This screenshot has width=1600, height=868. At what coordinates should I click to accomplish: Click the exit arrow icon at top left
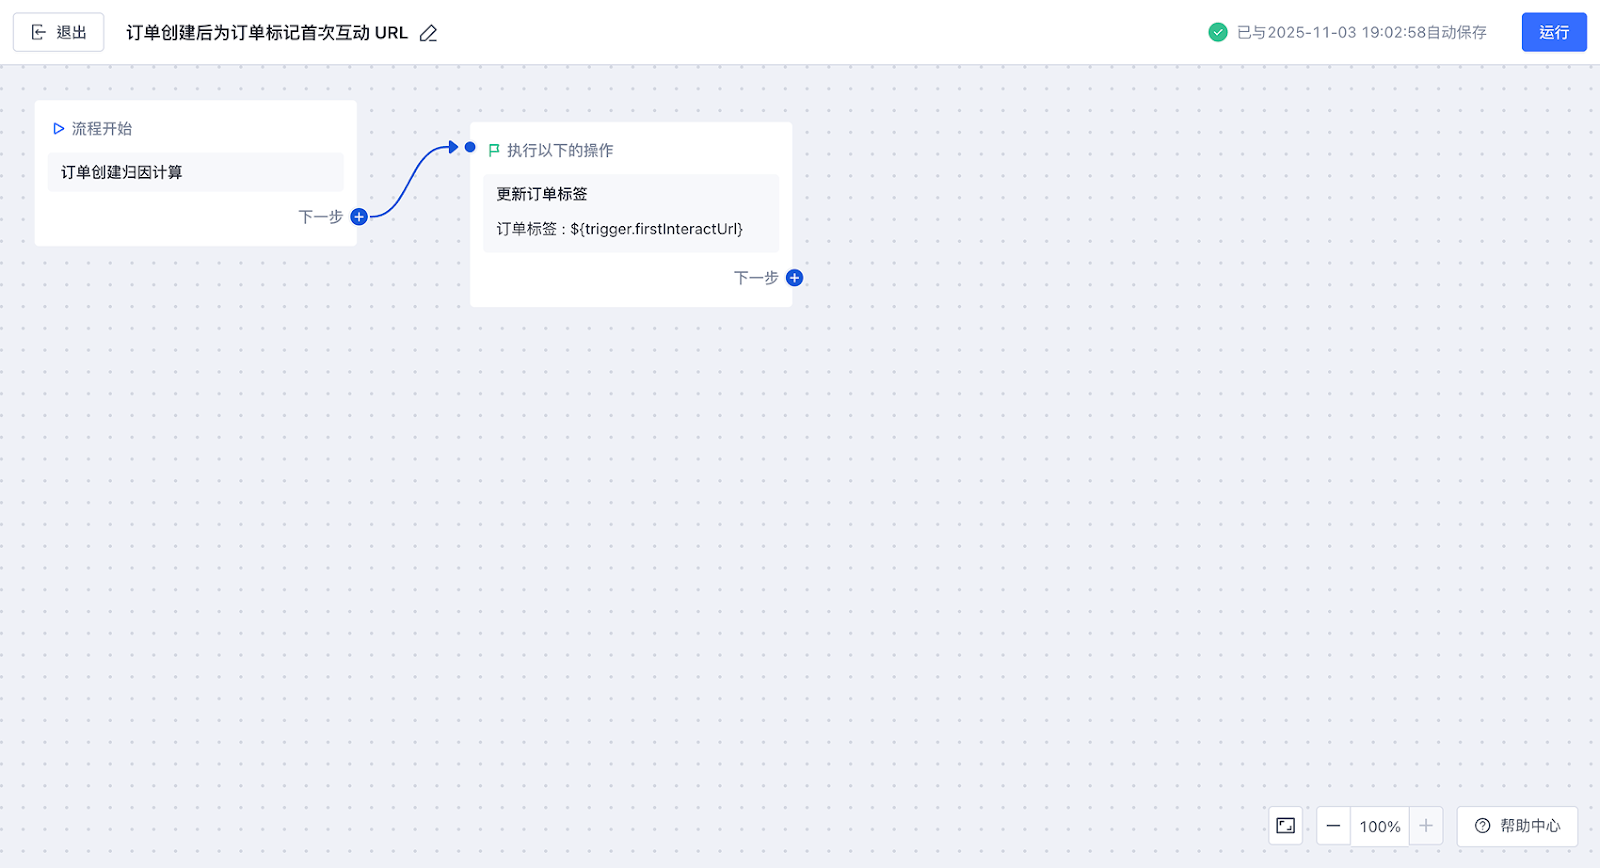pos(39,33)
